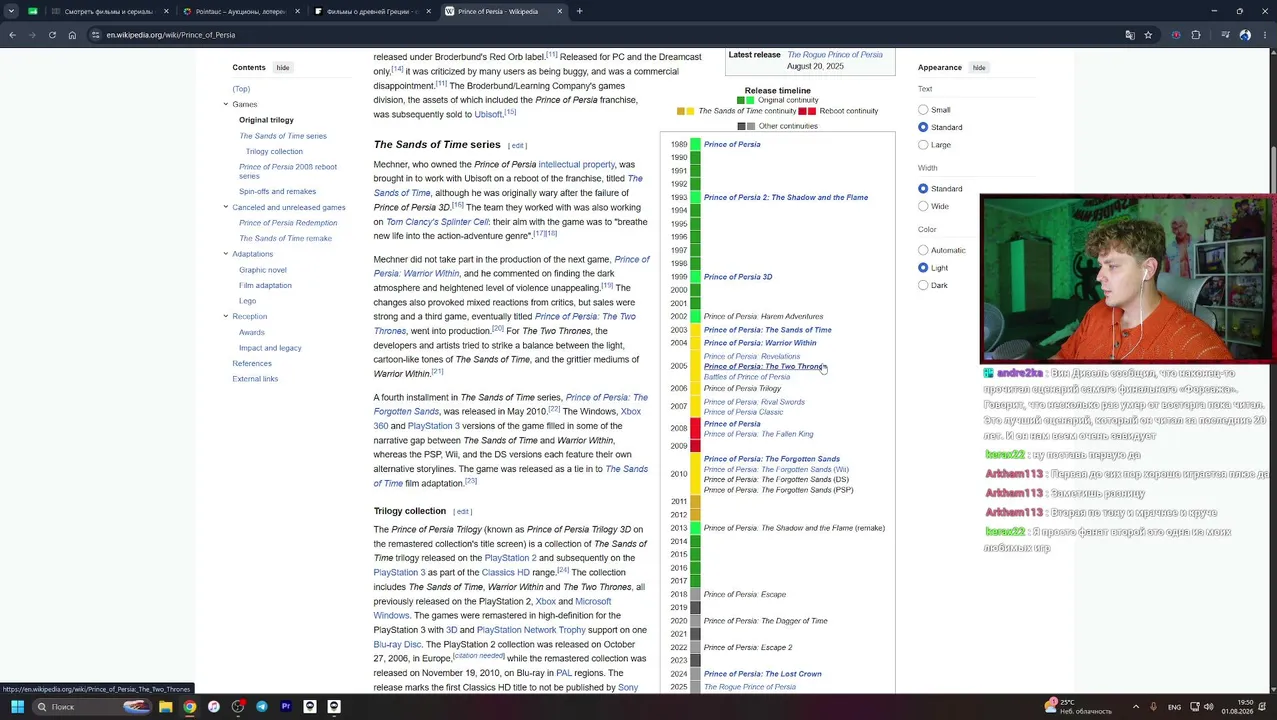Open PlayStation Network Trophy link
The height and width of the screenshot is (720, 1277).
click(531, 630)
